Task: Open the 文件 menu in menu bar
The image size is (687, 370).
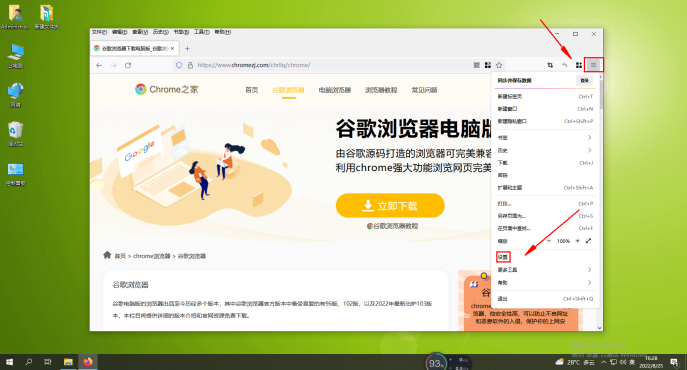Action: coord(99,32)
